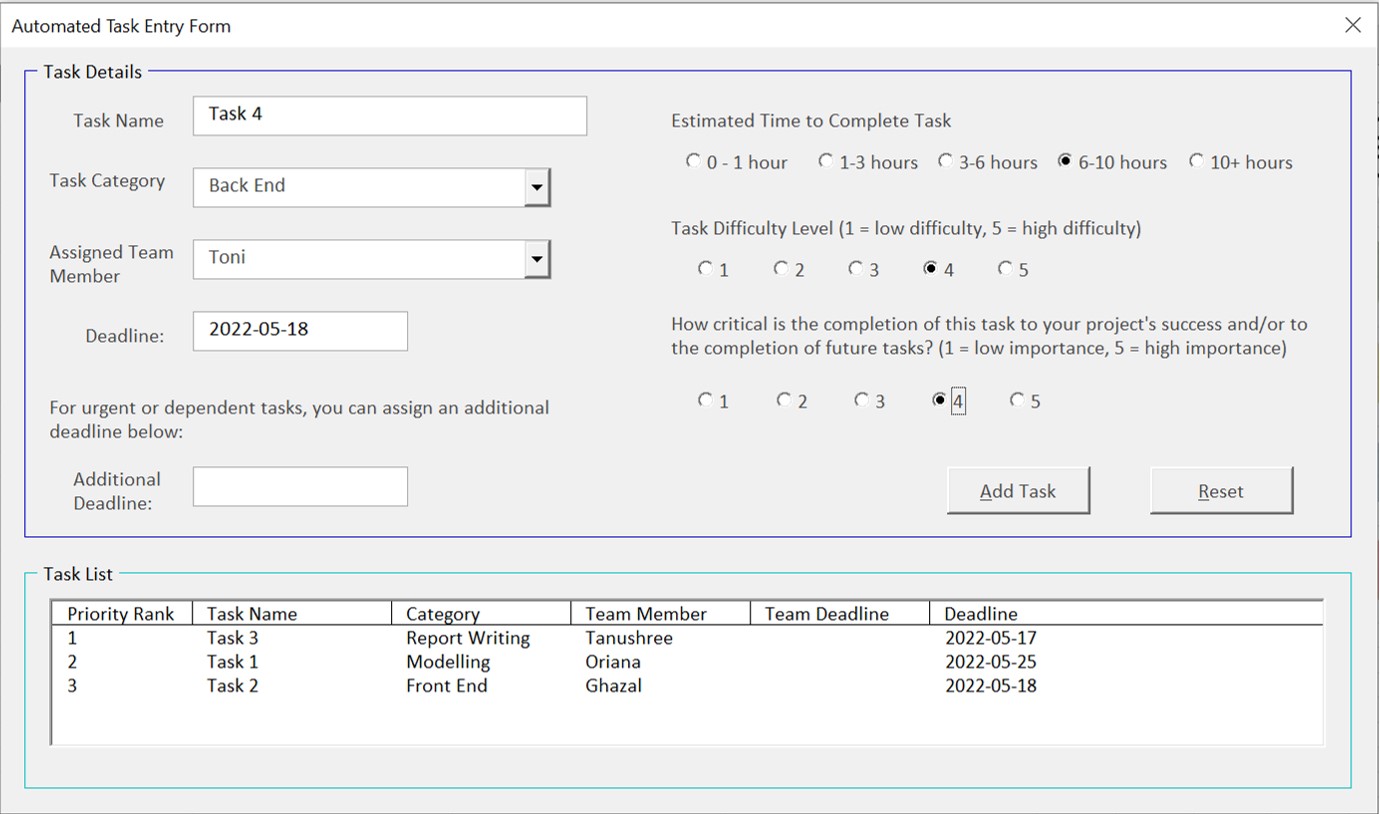This screenshot has height=814, width=1380.
Task: Click the Additional Deadline field
Action: 300,486
